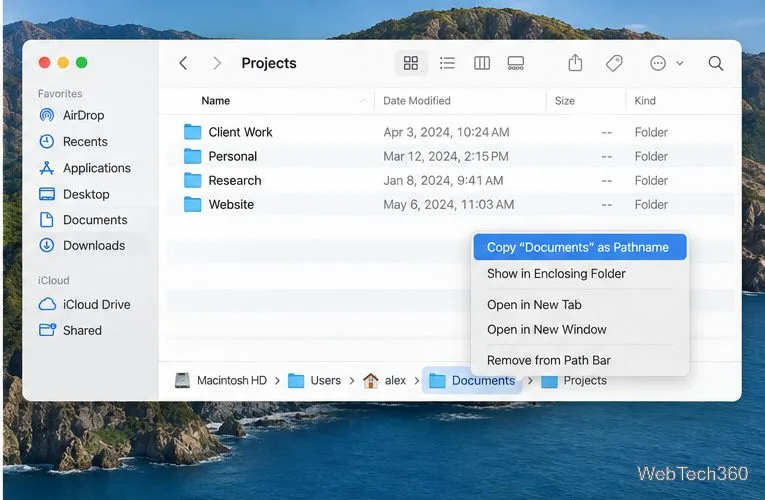Click the Research file name text

coord(235,180)
